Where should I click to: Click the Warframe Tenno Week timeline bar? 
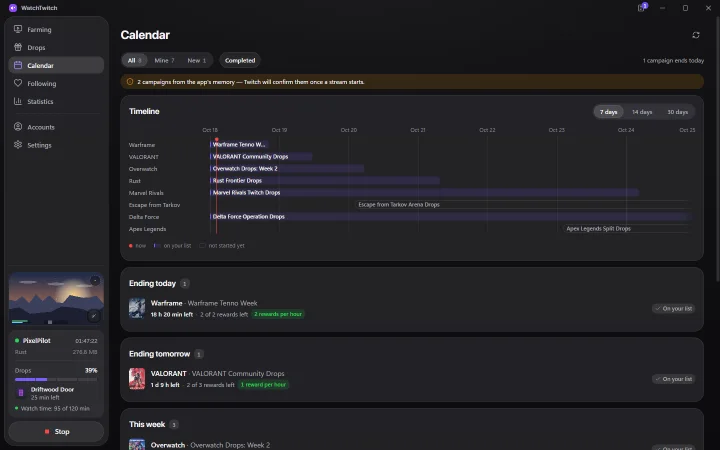239,145
